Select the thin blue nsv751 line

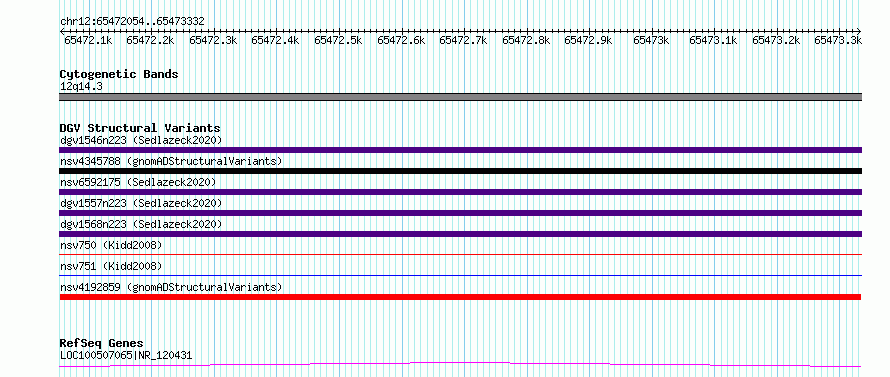(x=460, y=275)
